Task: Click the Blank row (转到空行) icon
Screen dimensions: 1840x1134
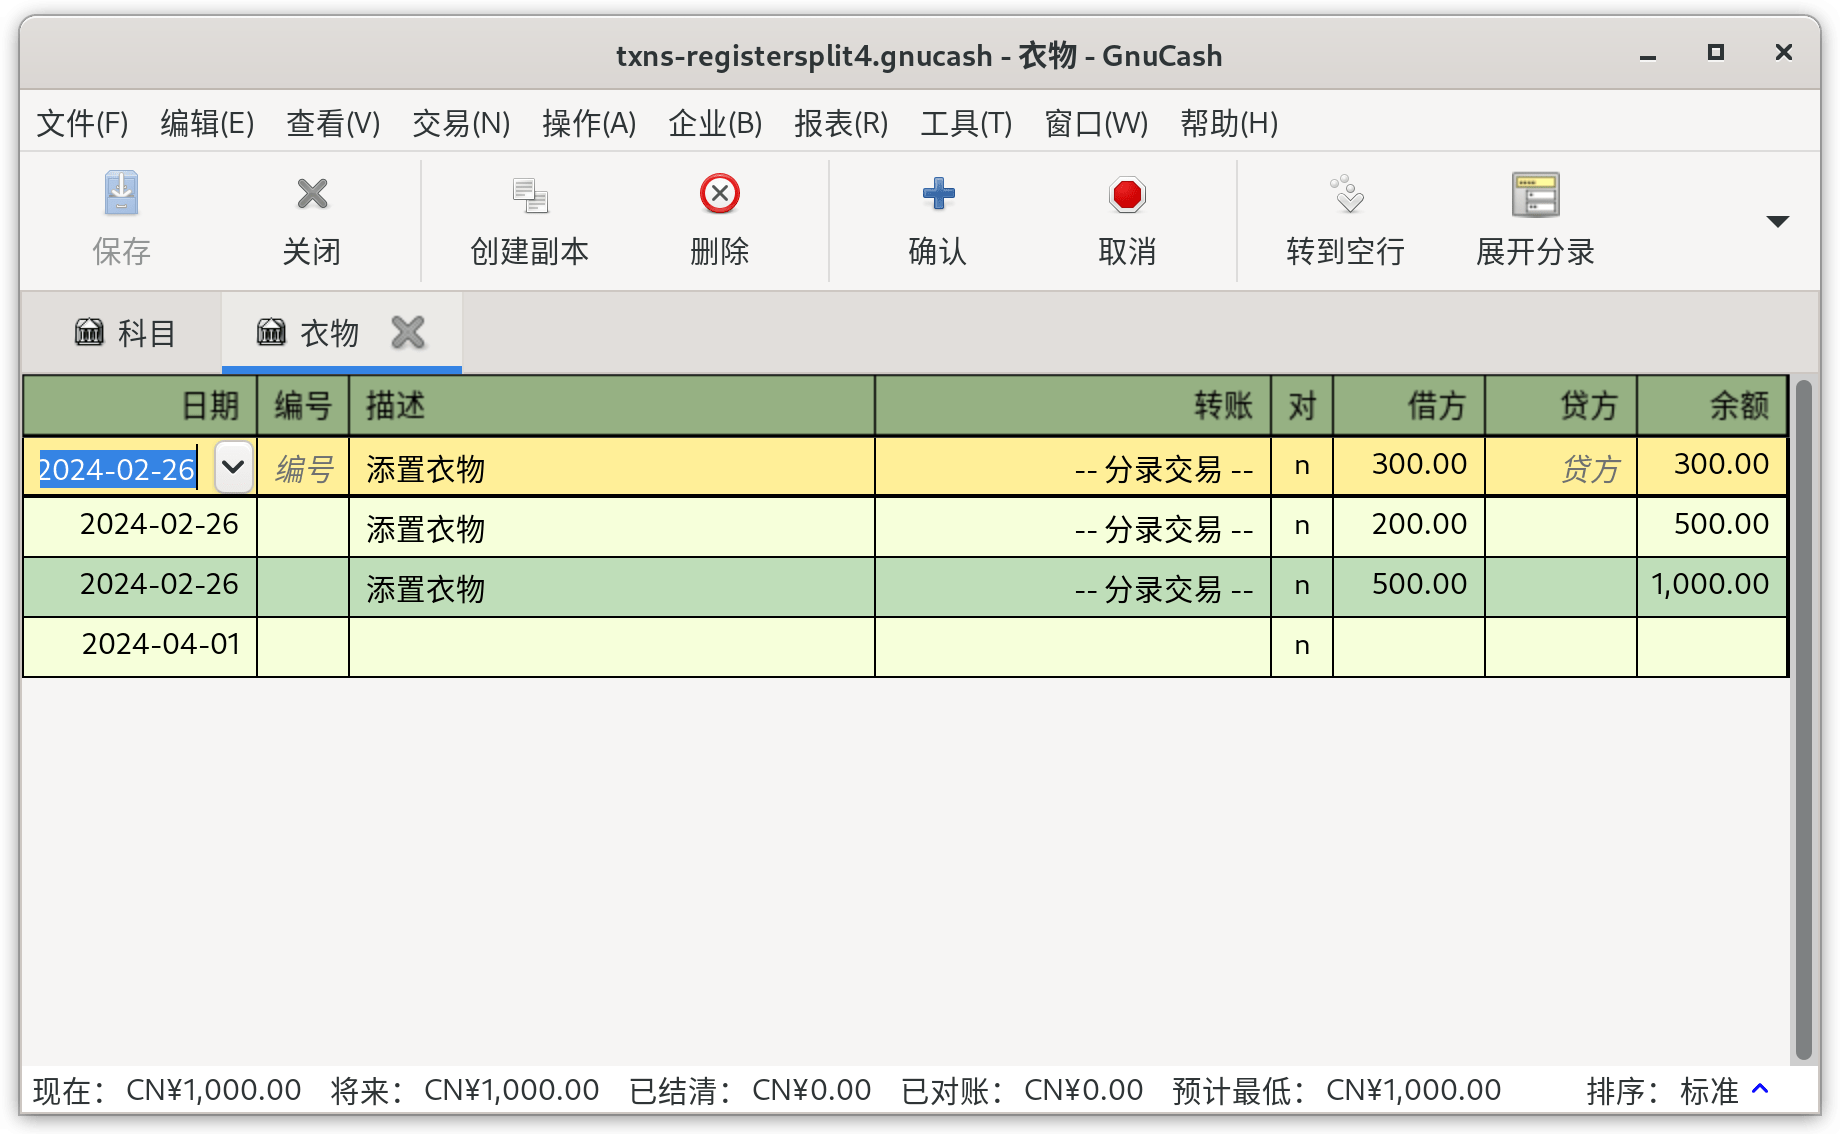Action: click(x=1345, y=194)
